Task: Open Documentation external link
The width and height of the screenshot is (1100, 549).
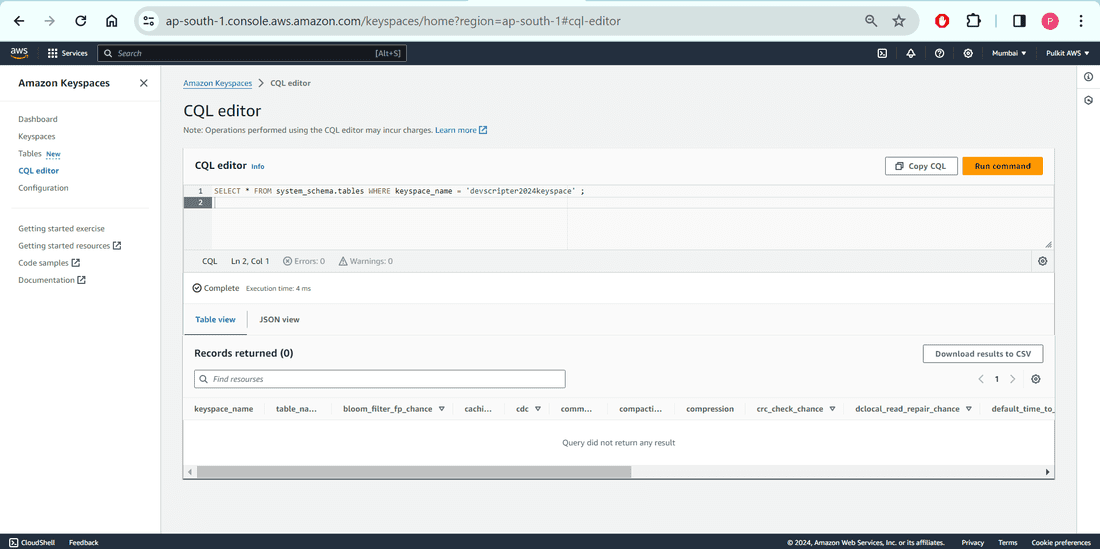Action: pos(52,280)
